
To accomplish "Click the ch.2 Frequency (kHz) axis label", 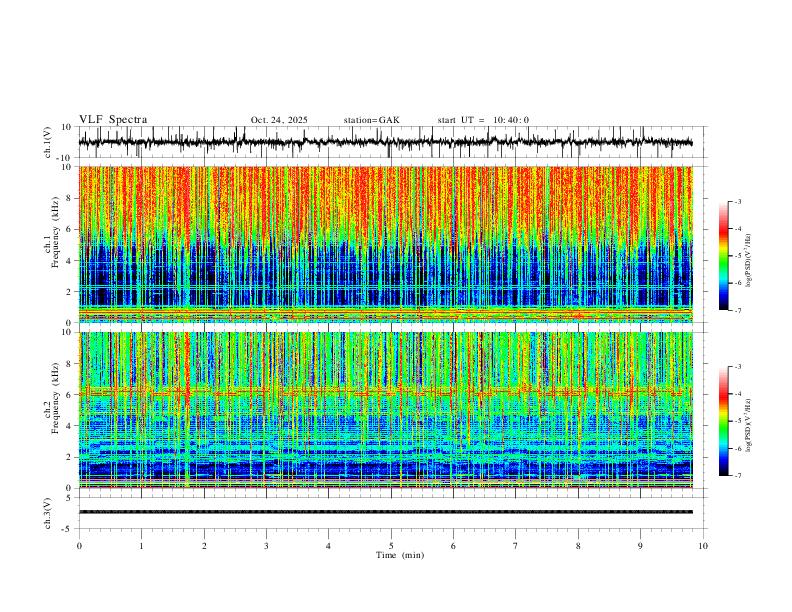I will point(52,397).
